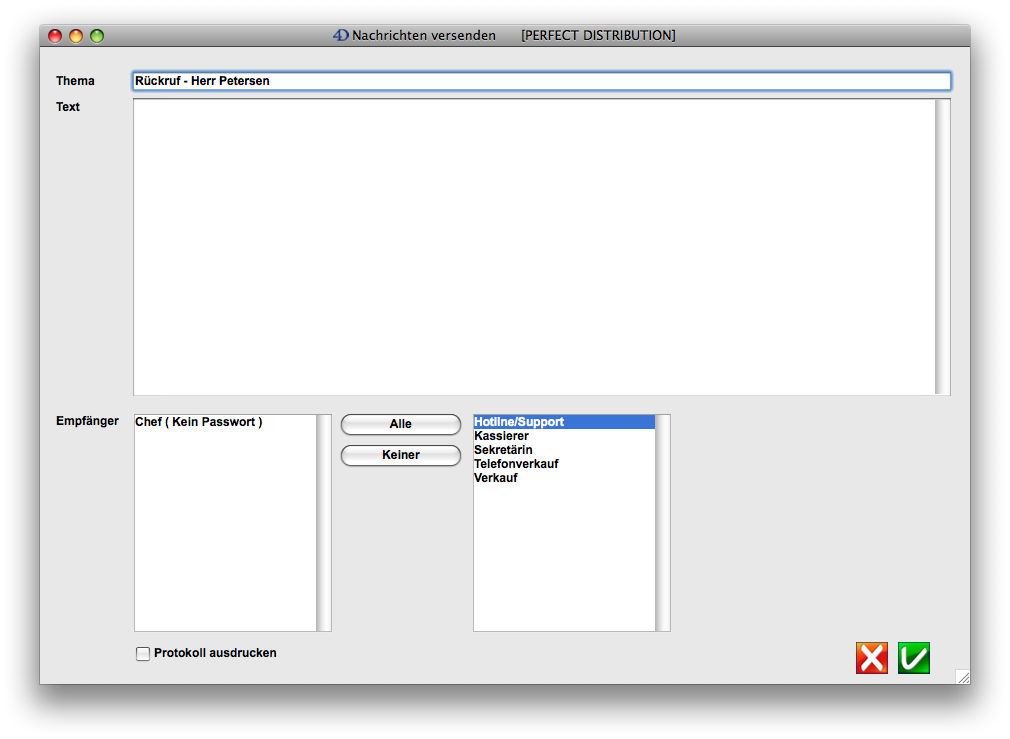Minimize the window with the yellow button
The height and width of the screenshot is (739, 1010).
pos(76,36)
